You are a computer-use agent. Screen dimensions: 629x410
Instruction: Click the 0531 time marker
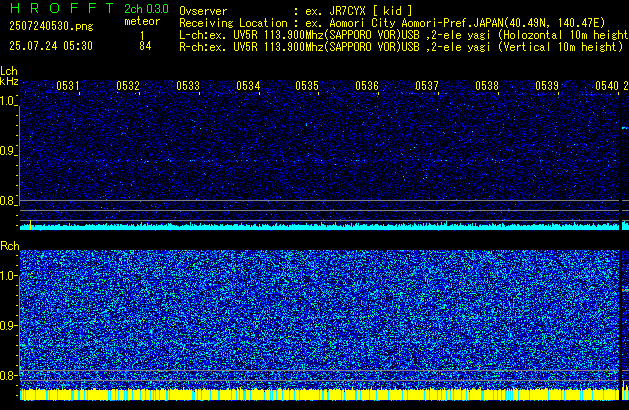[68, 86]
